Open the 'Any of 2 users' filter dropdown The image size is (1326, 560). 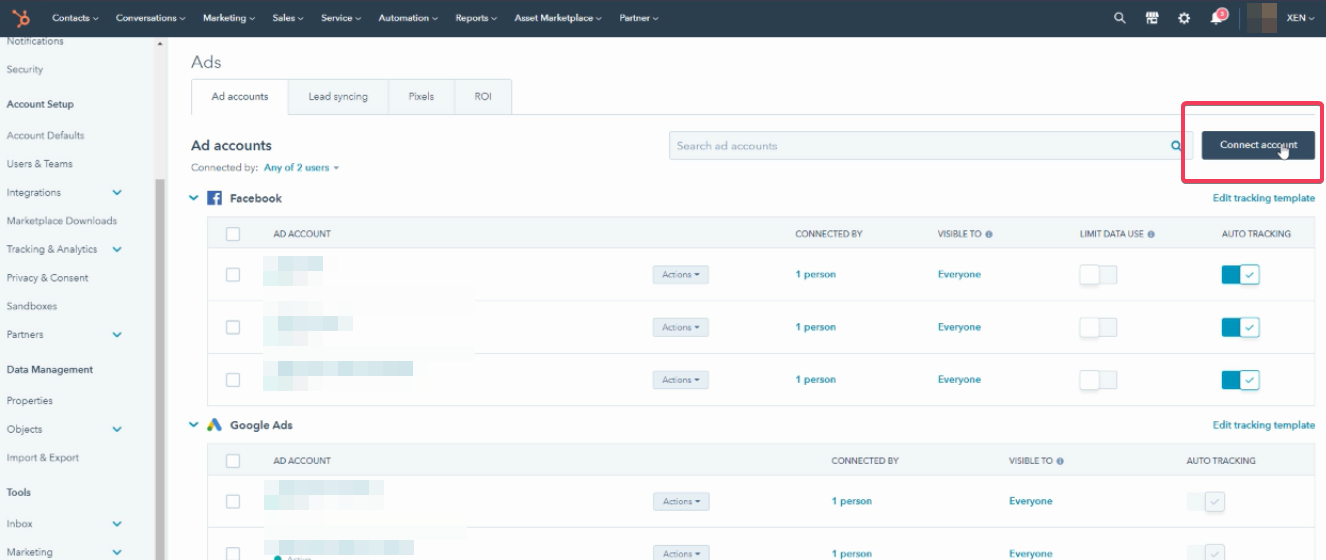(301, 168)
